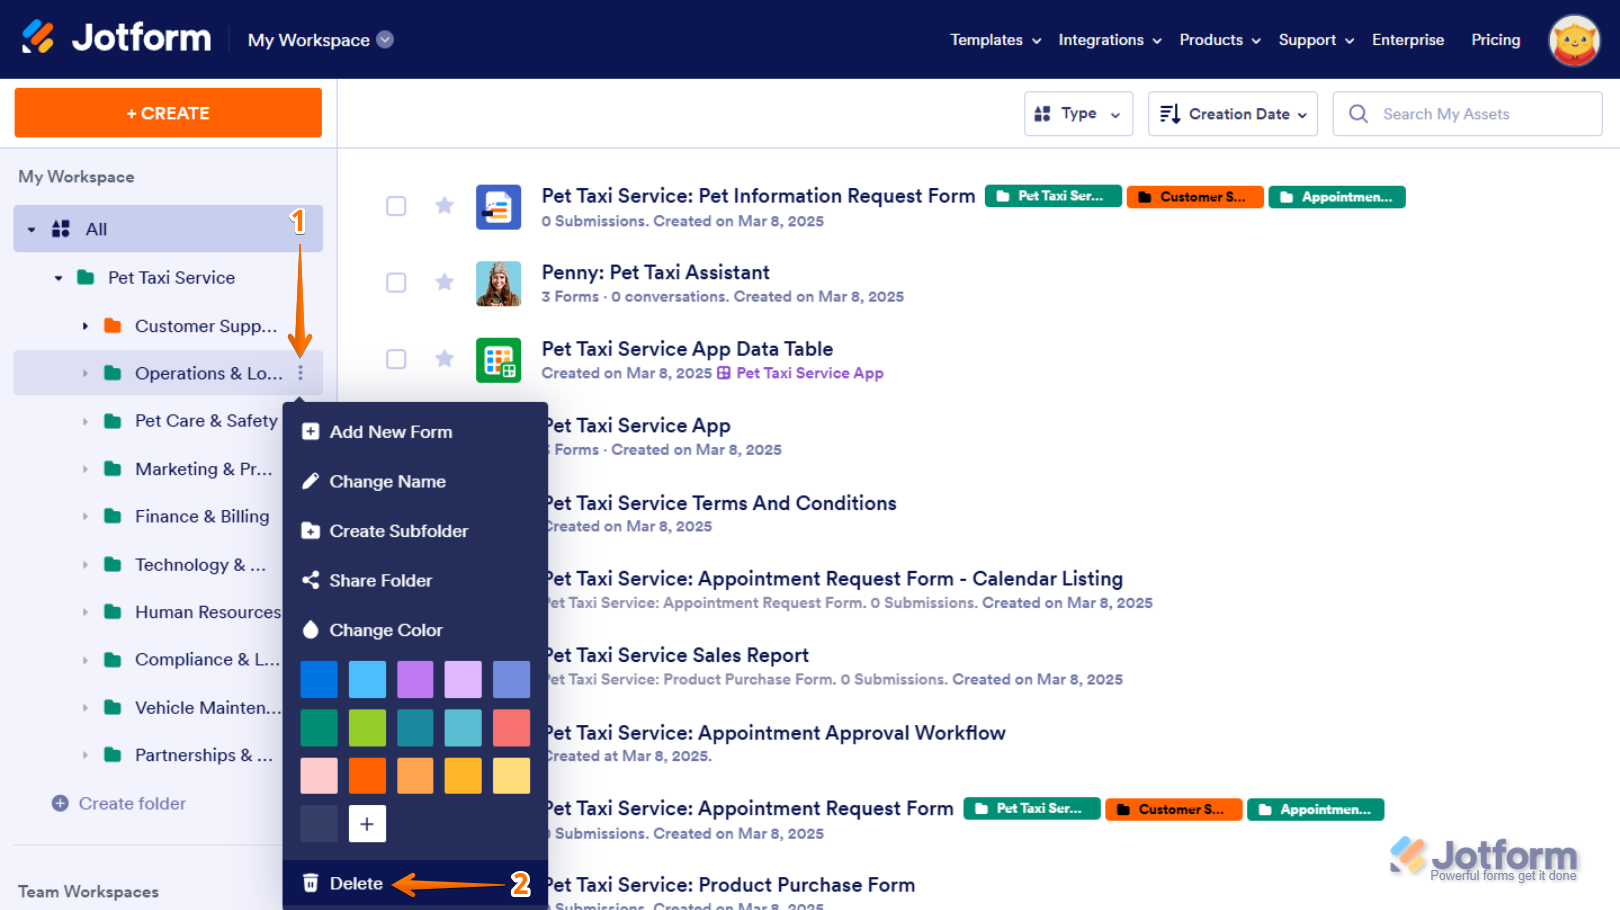Click the Change Name pencil icon
Viewport: 1620px width, 910px height.
click(x=311, y=481)
